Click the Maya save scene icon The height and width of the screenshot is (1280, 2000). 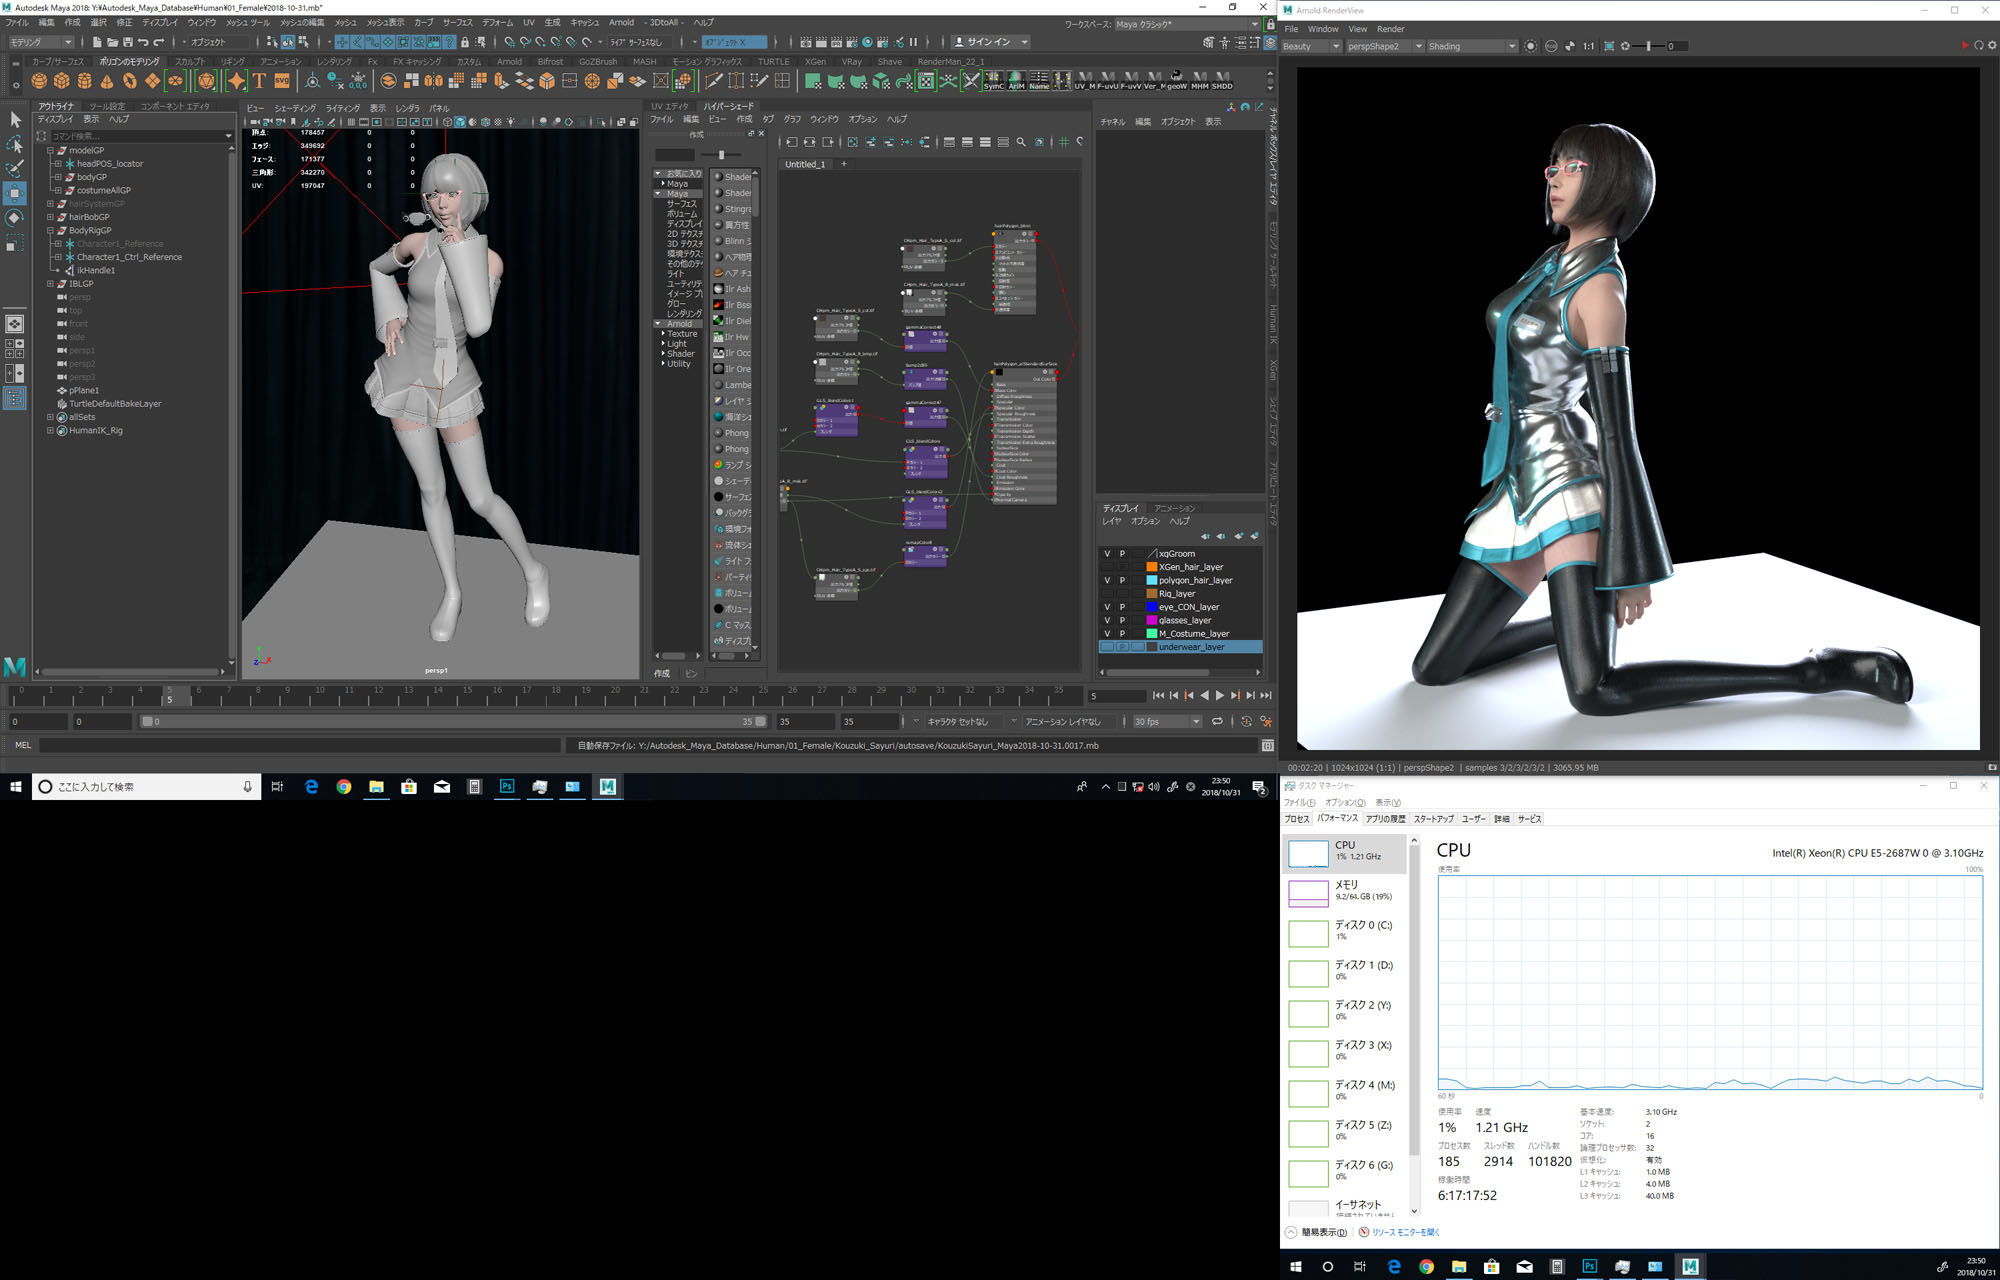[x=127, y=42]
